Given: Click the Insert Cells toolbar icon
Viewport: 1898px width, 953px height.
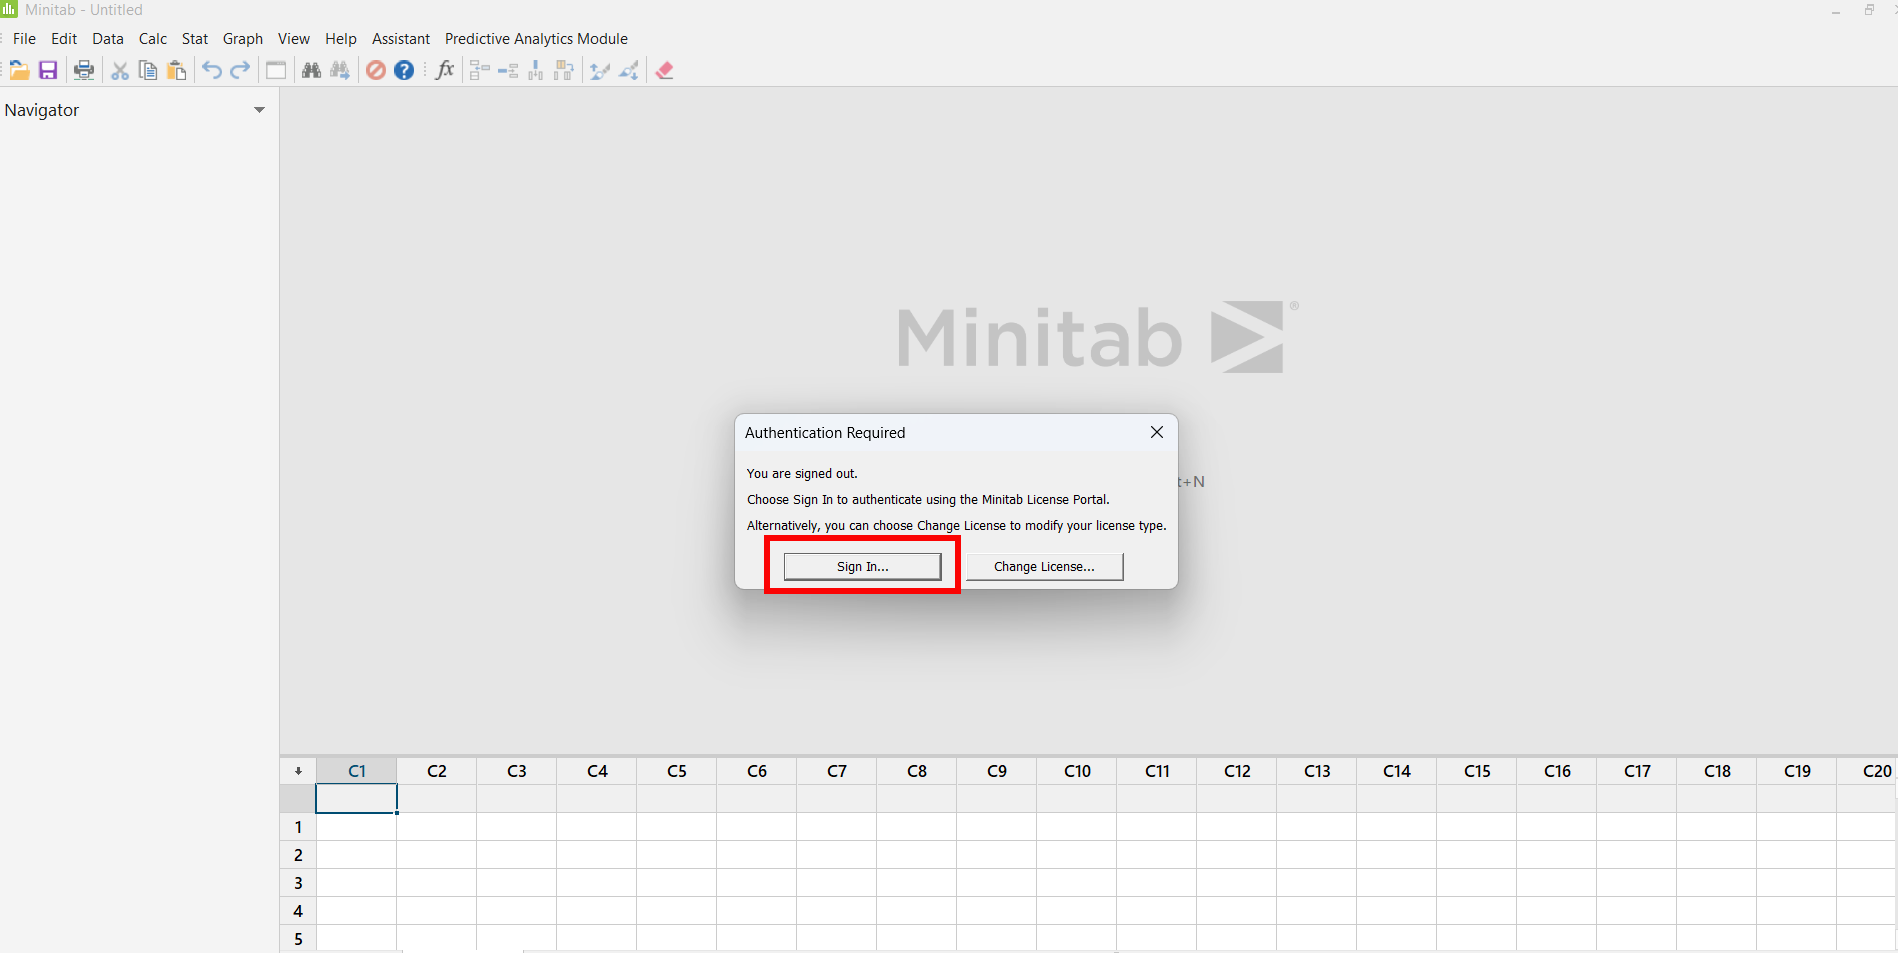Looking at the screenshot, I should click(479, 70).
